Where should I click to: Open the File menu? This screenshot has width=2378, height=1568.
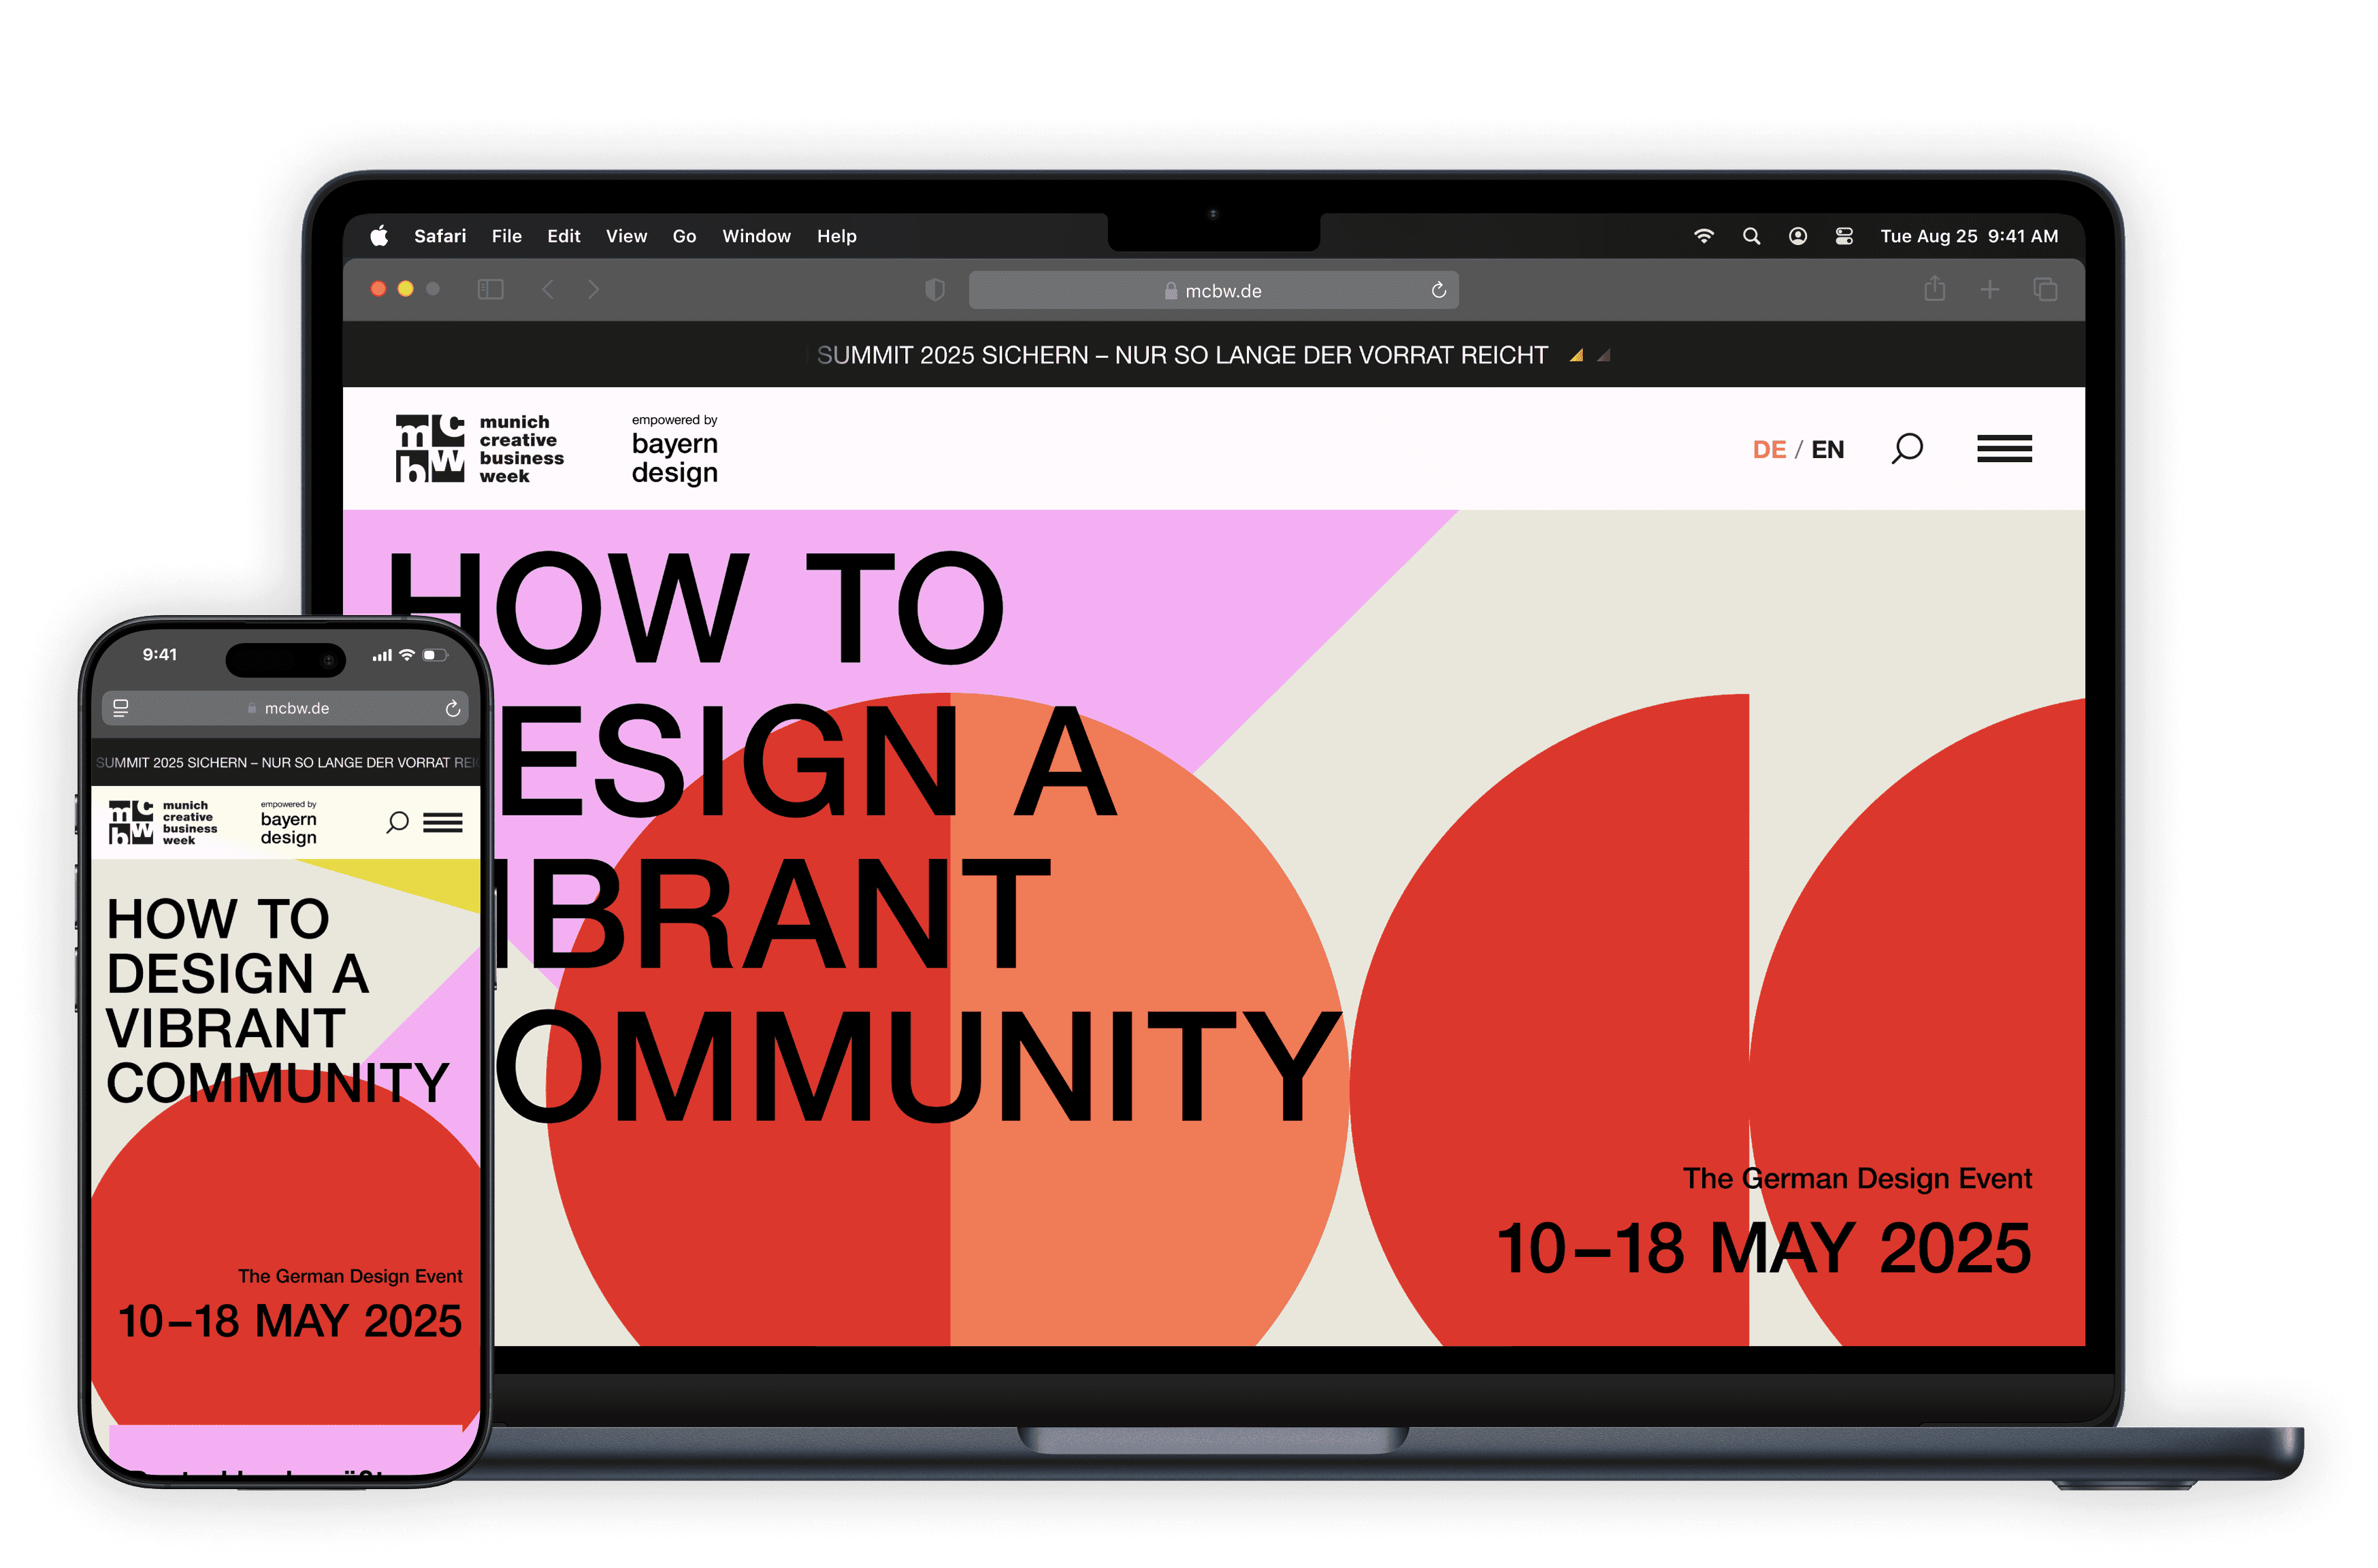coord(506,236)
